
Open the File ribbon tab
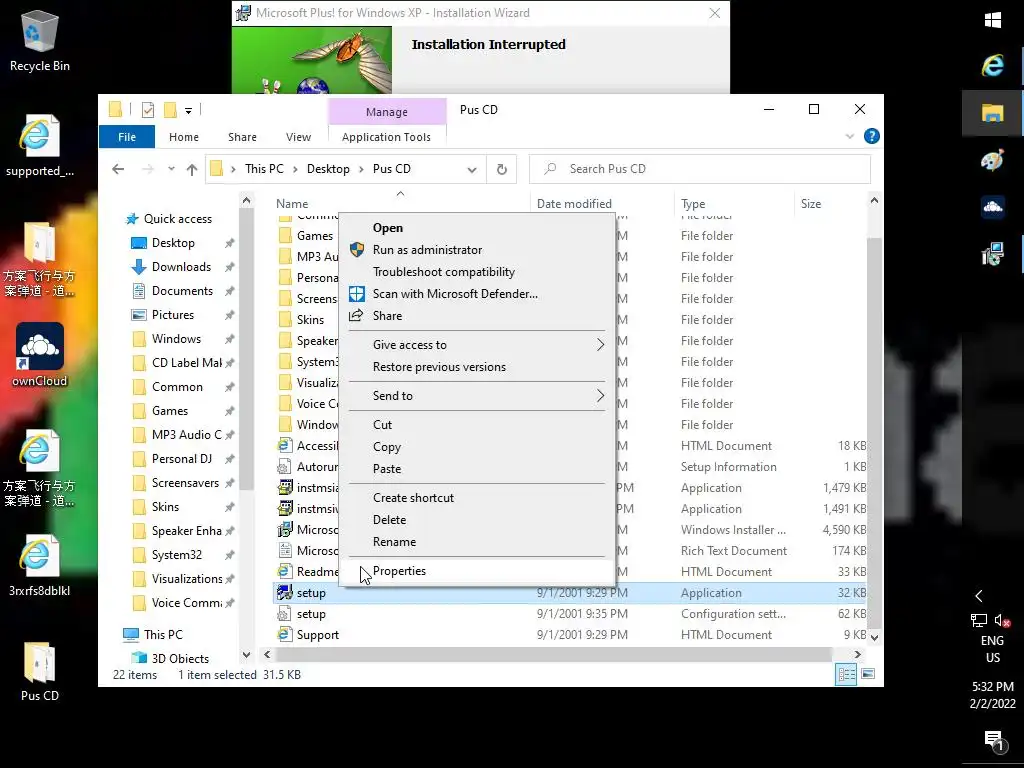[127, 136]
